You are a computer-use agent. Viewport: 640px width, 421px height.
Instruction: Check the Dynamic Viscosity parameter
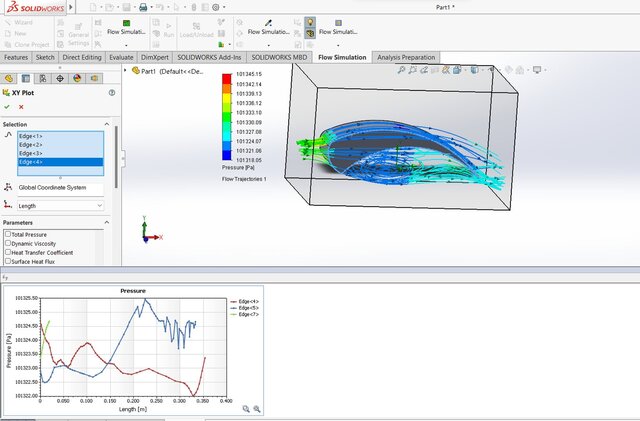point(8,243)
